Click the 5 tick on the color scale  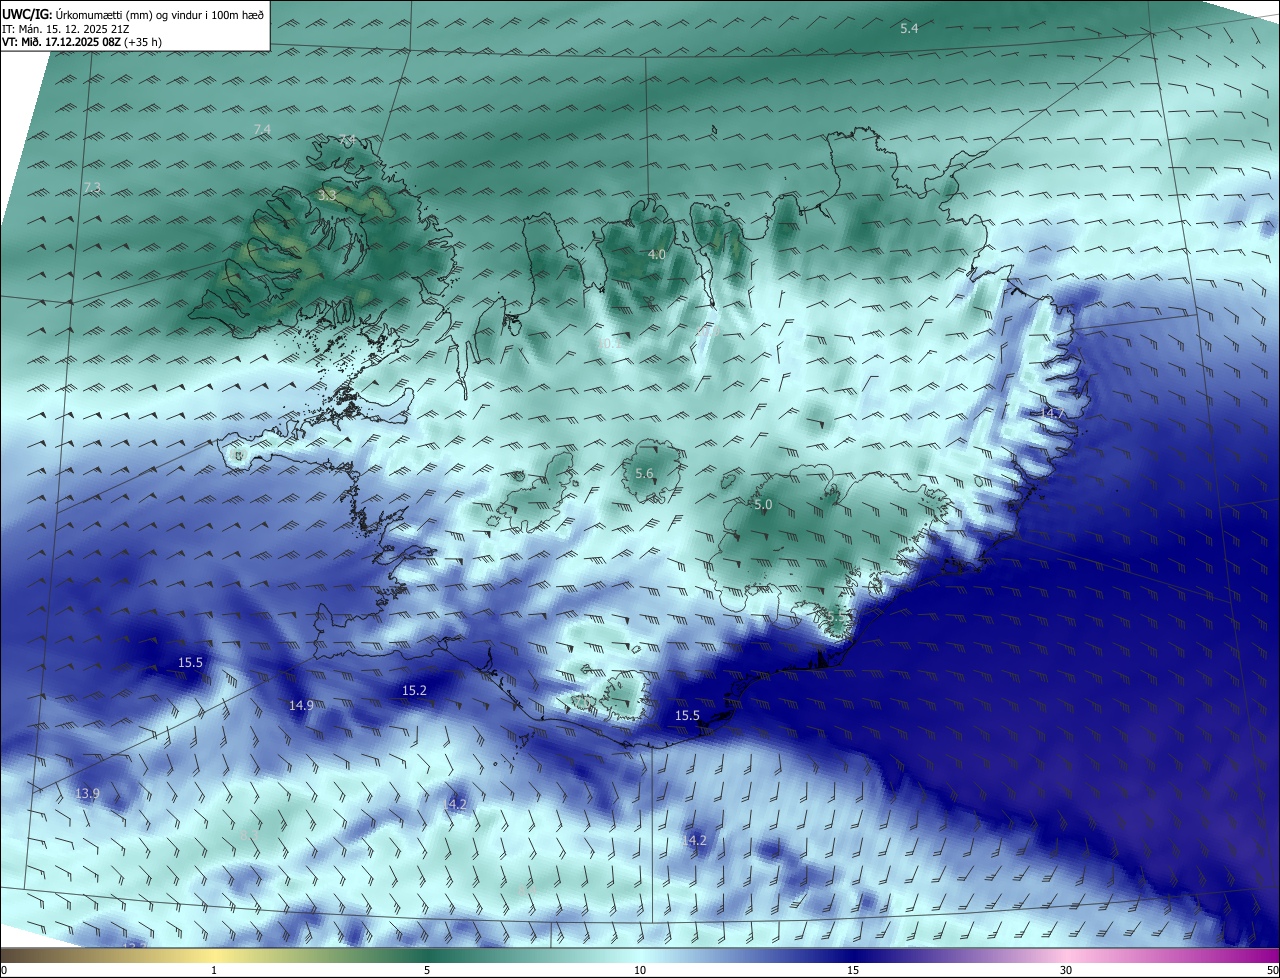427,970
